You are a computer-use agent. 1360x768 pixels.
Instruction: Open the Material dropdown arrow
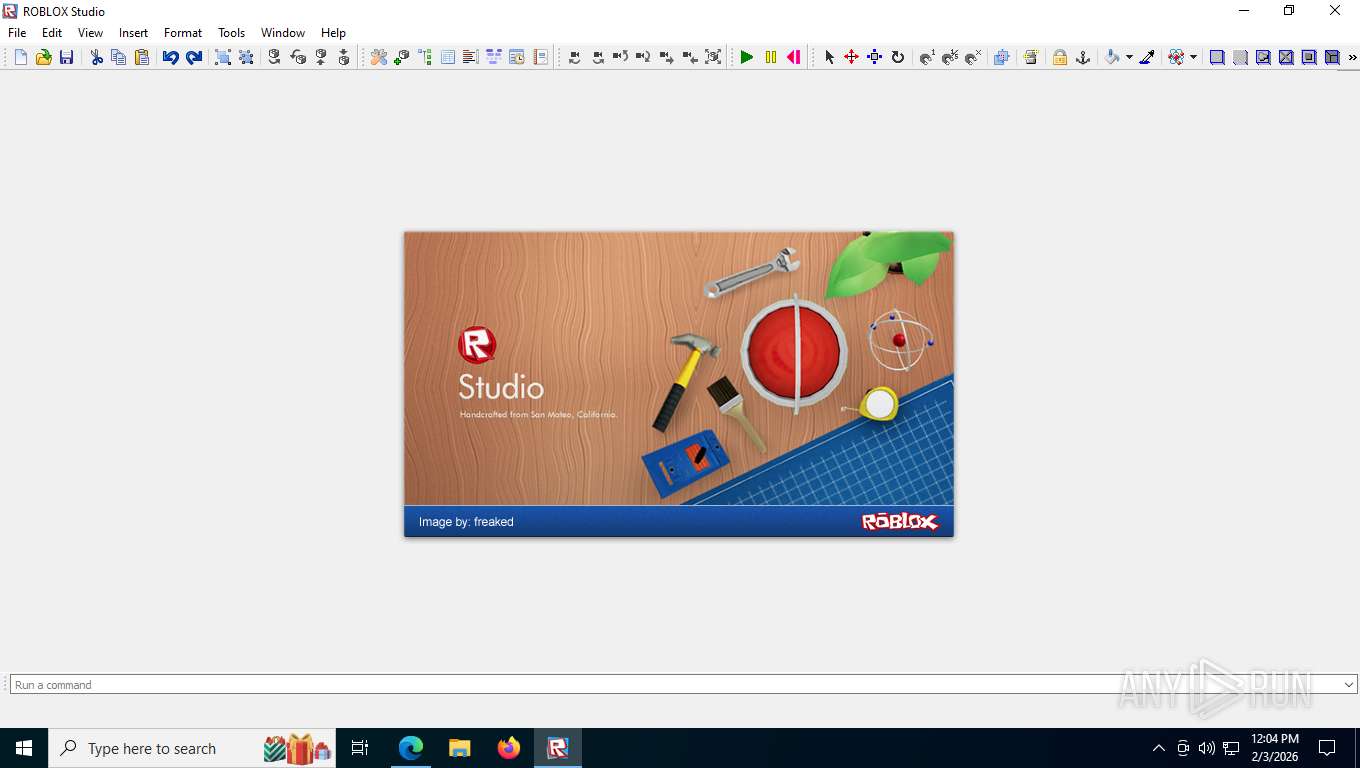click(x=1193, y=57)
